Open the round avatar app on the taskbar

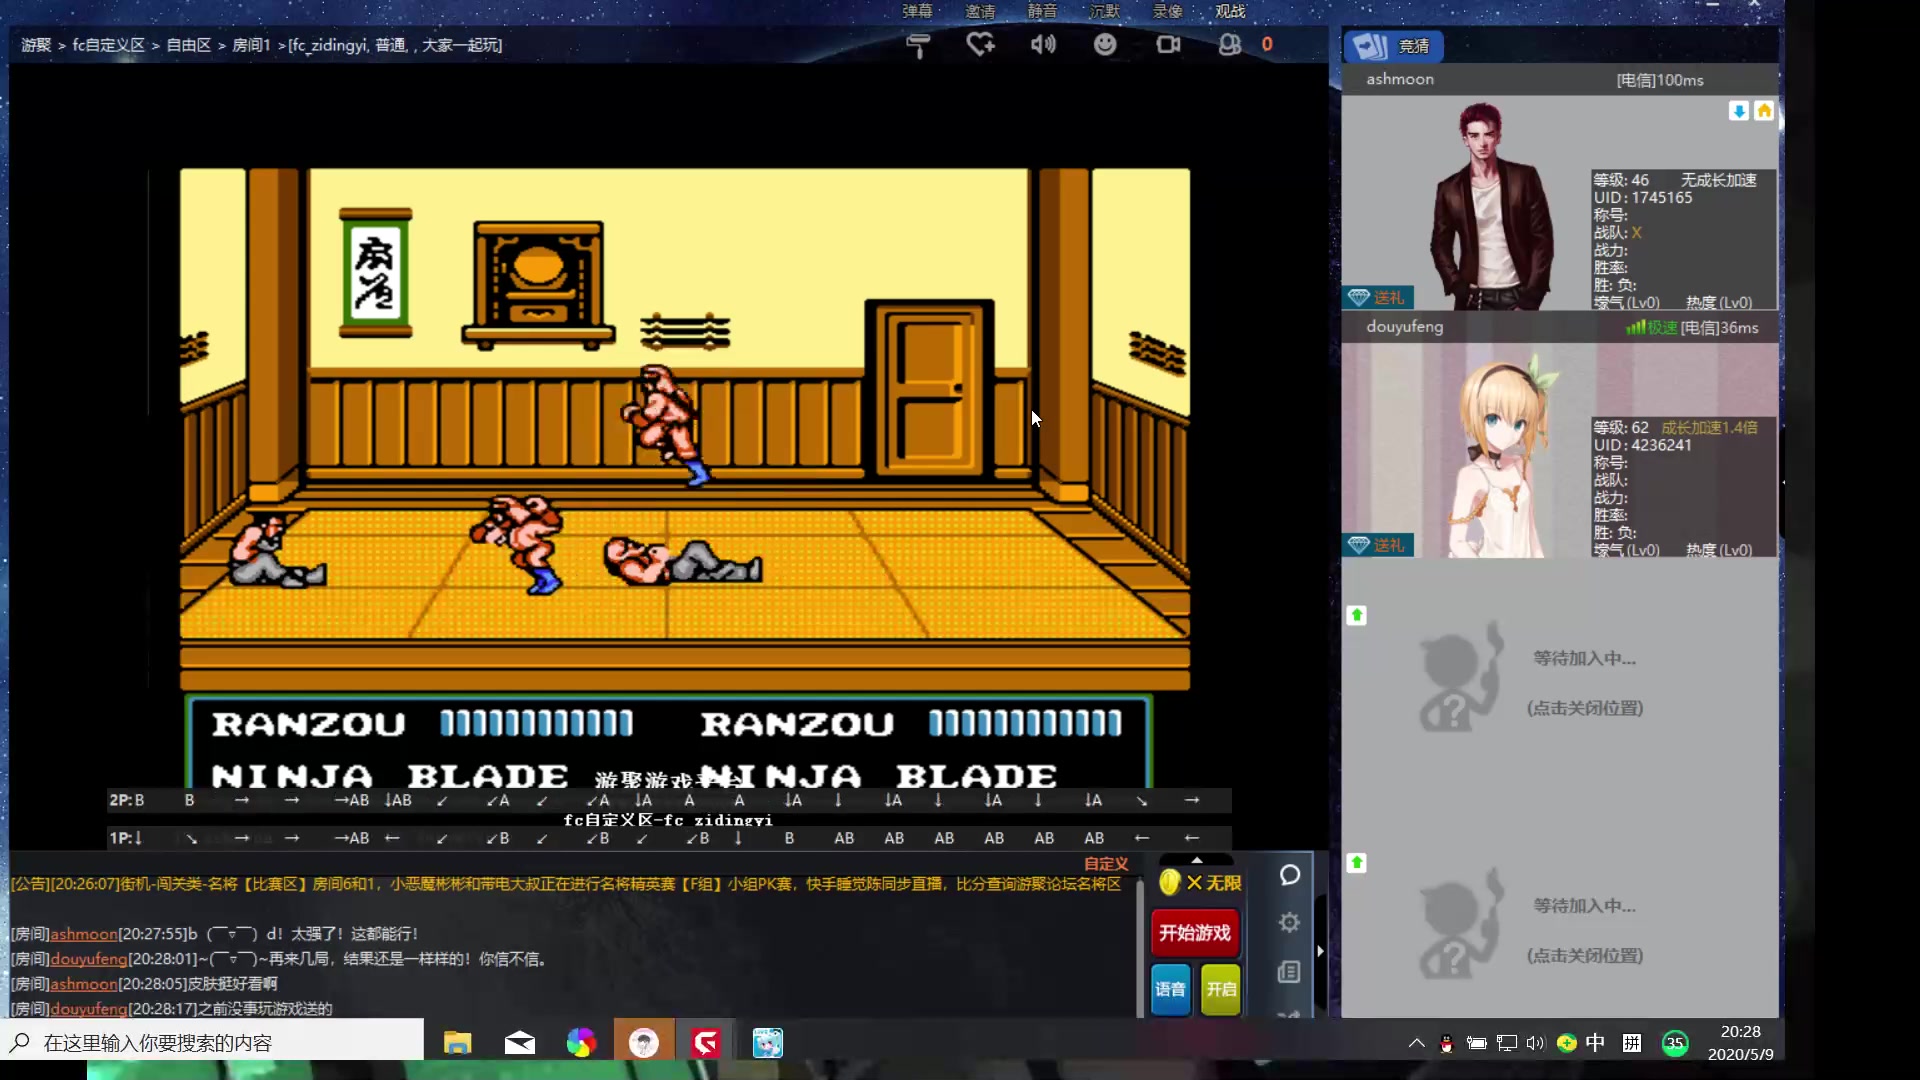pyautogui.click(x=644, y=1043)
